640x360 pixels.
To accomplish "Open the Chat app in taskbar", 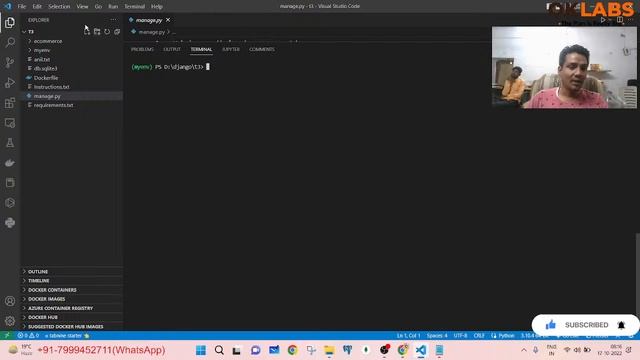I will [256, 350].
